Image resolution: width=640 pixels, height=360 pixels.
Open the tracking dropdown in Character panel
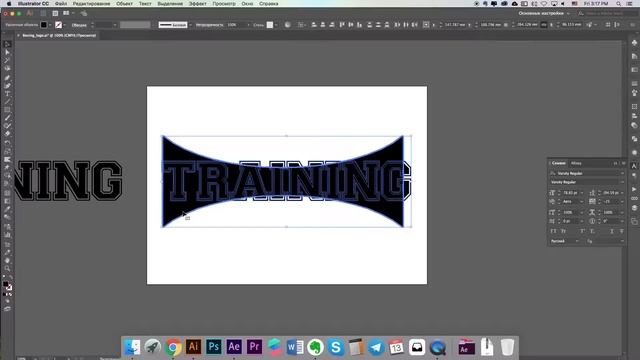(x=622, y=202)
